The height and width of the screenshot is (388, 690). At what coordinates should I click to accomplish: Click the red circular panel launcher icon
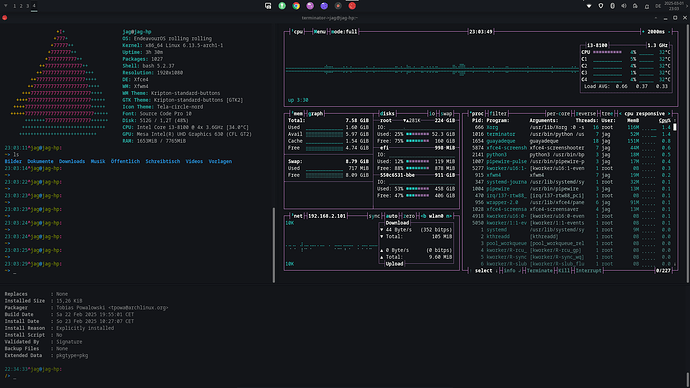pyautogui.click(x=352, y=6)
